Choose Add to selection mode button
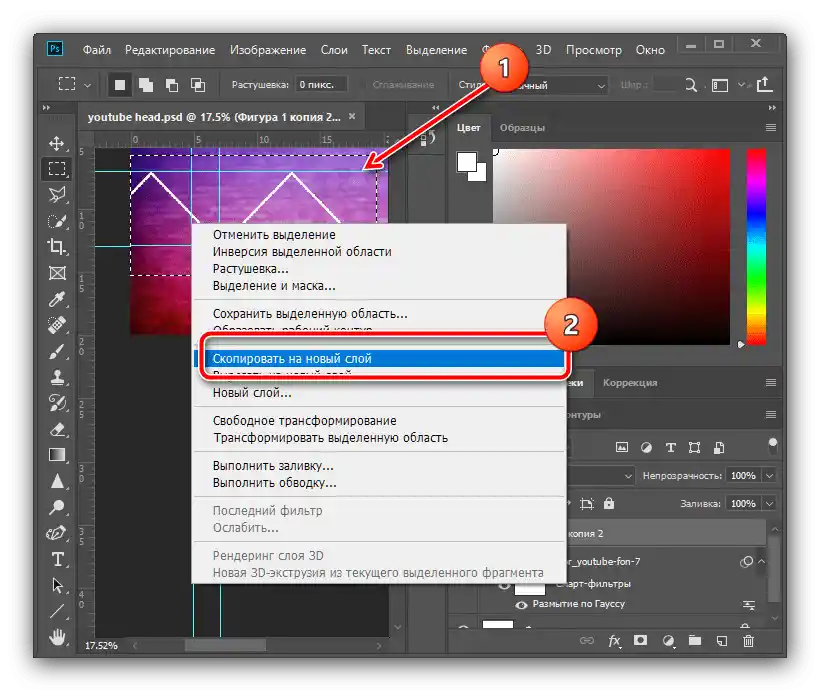The image size is (820, 691). tap(146, 85)
